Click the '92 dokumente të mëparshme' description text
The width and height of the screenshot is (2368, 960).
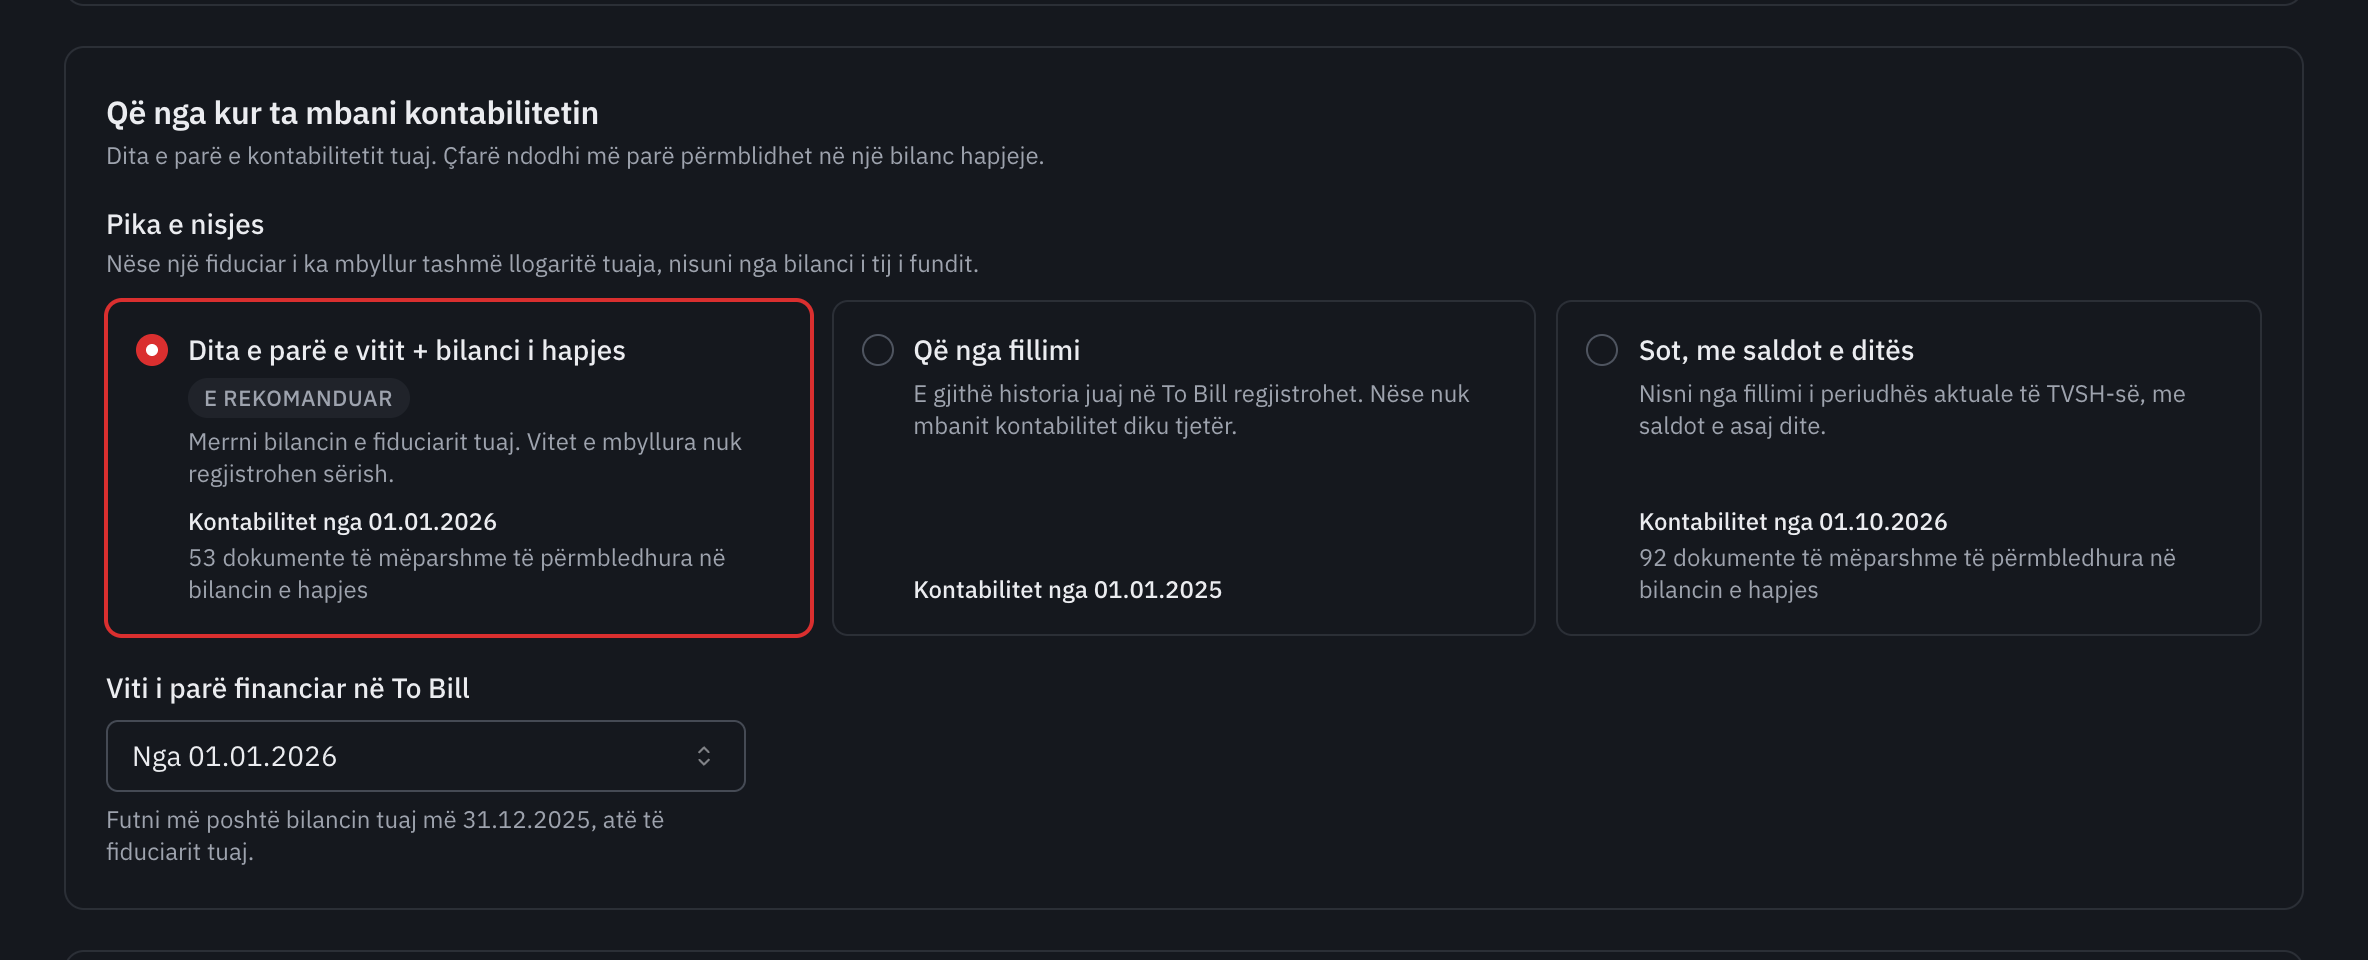point(1907,574)
